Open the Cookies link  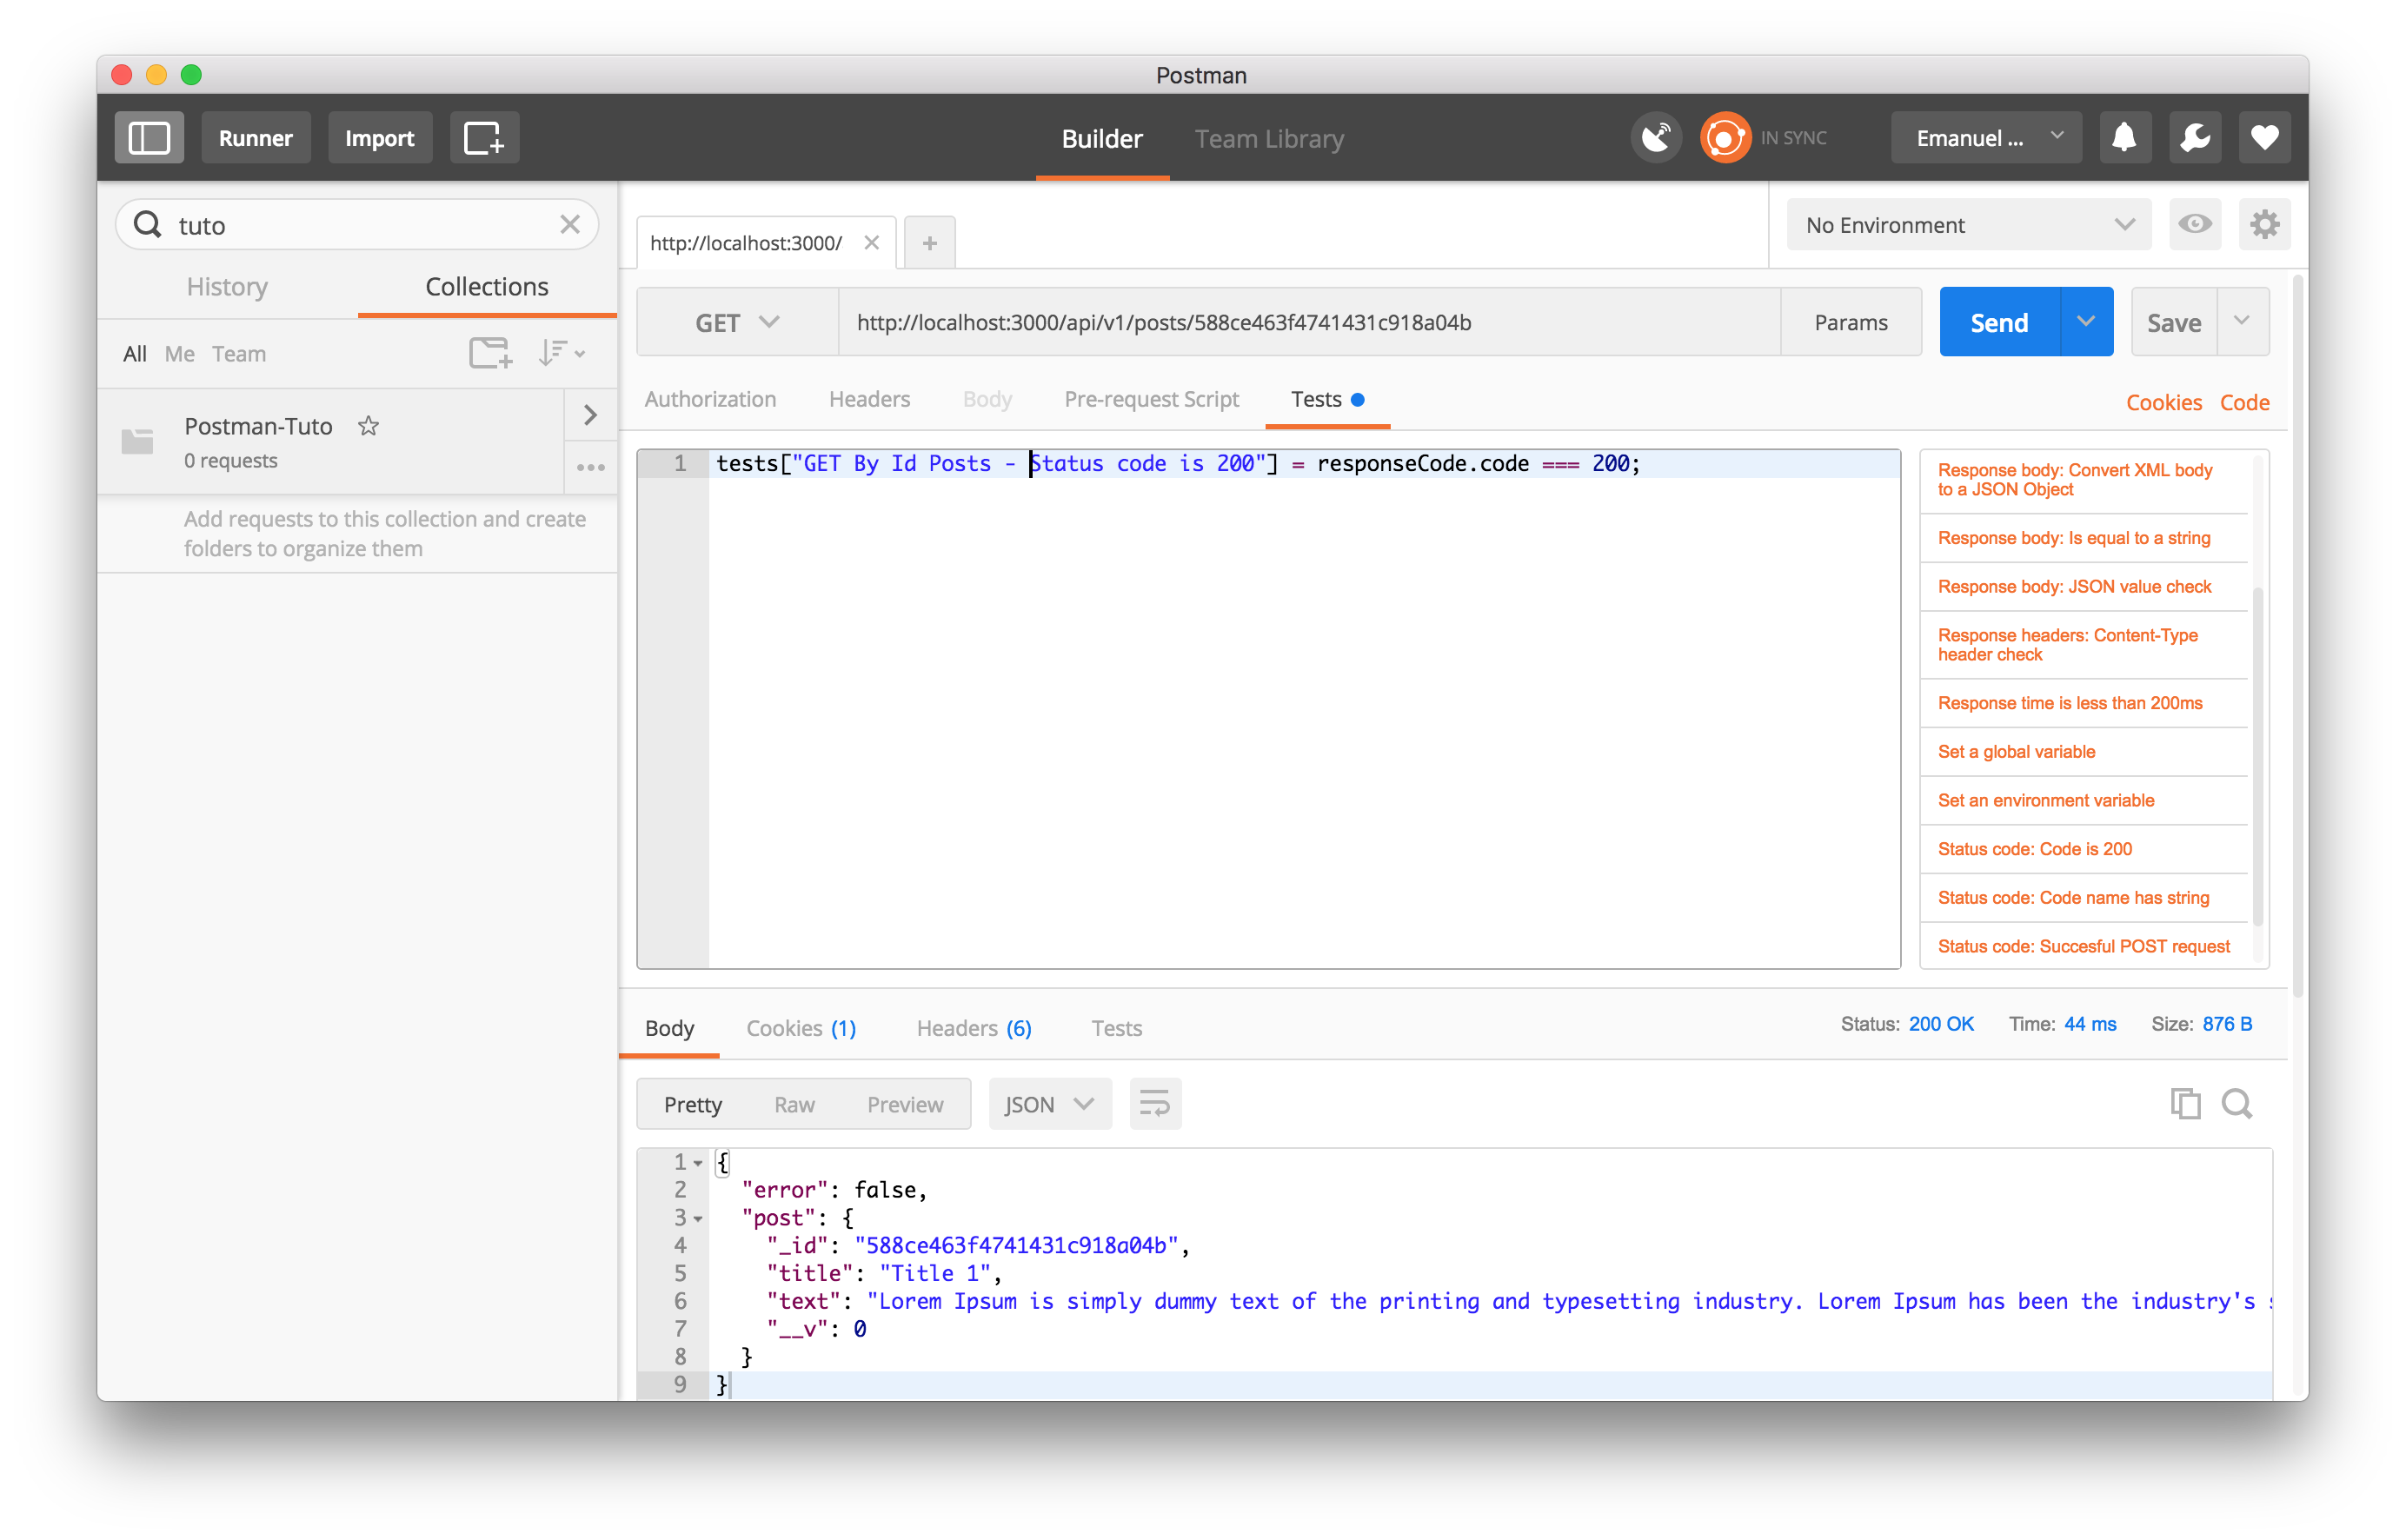2164,402
